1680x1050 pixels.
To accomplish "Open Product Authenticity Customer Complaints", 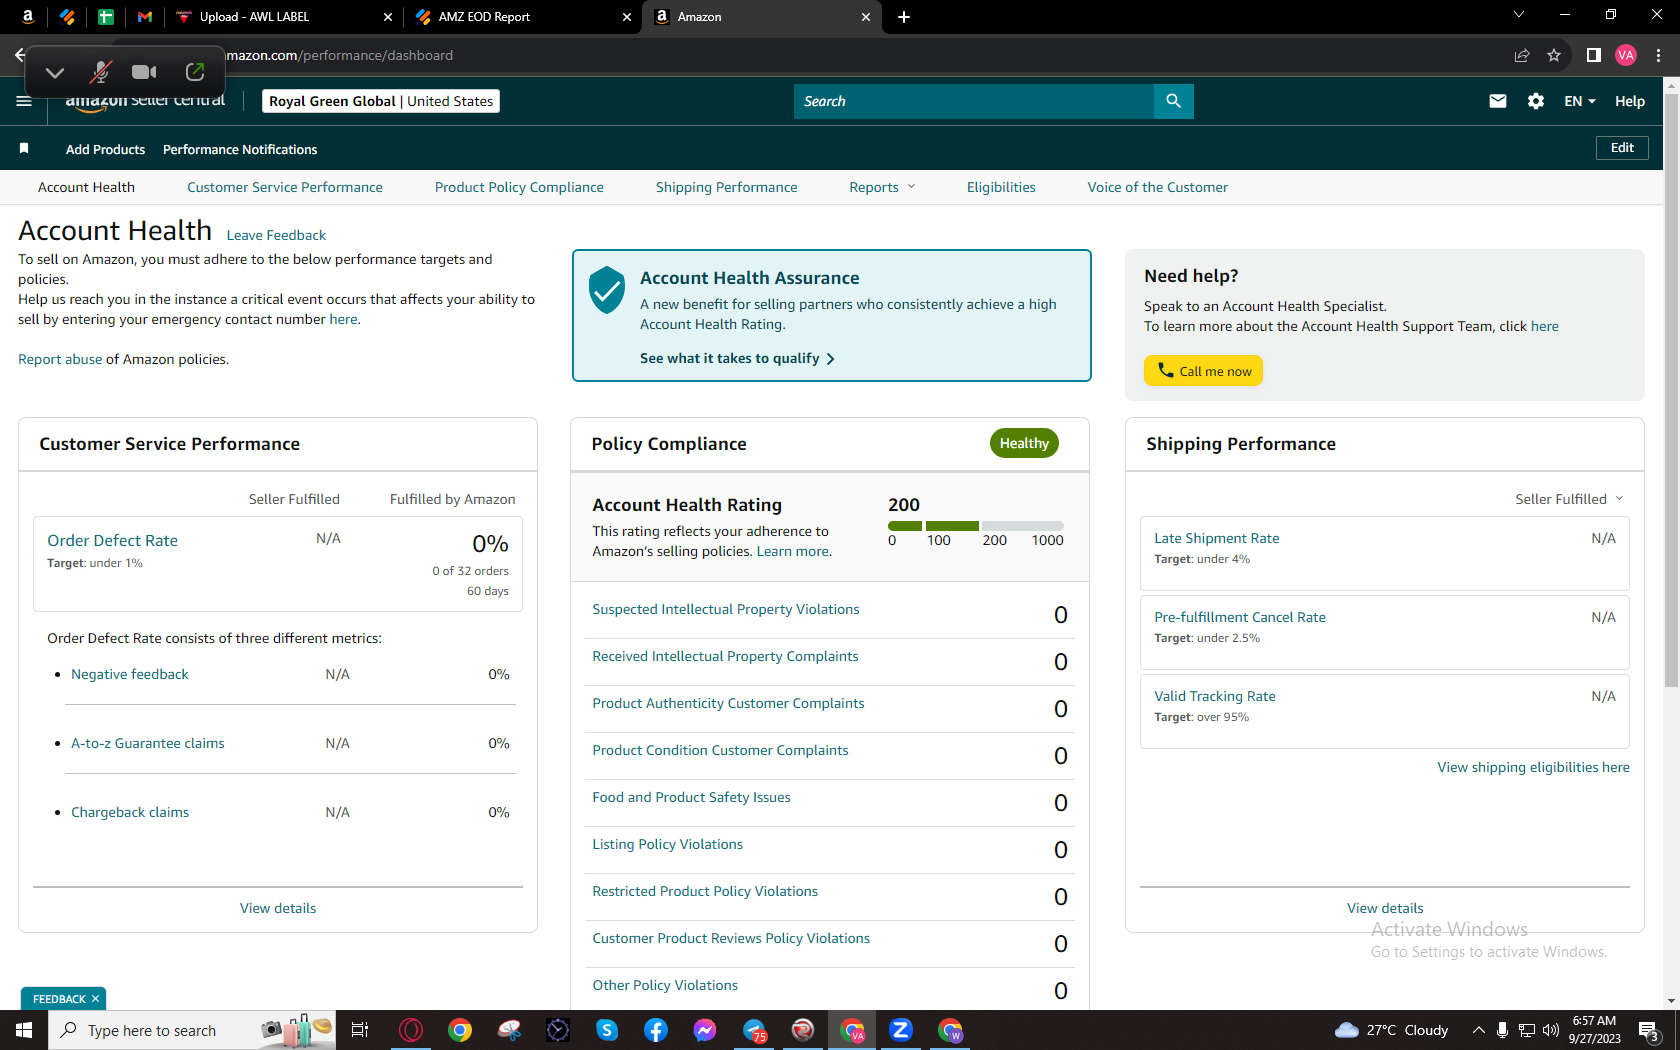I will pos(728,703).
